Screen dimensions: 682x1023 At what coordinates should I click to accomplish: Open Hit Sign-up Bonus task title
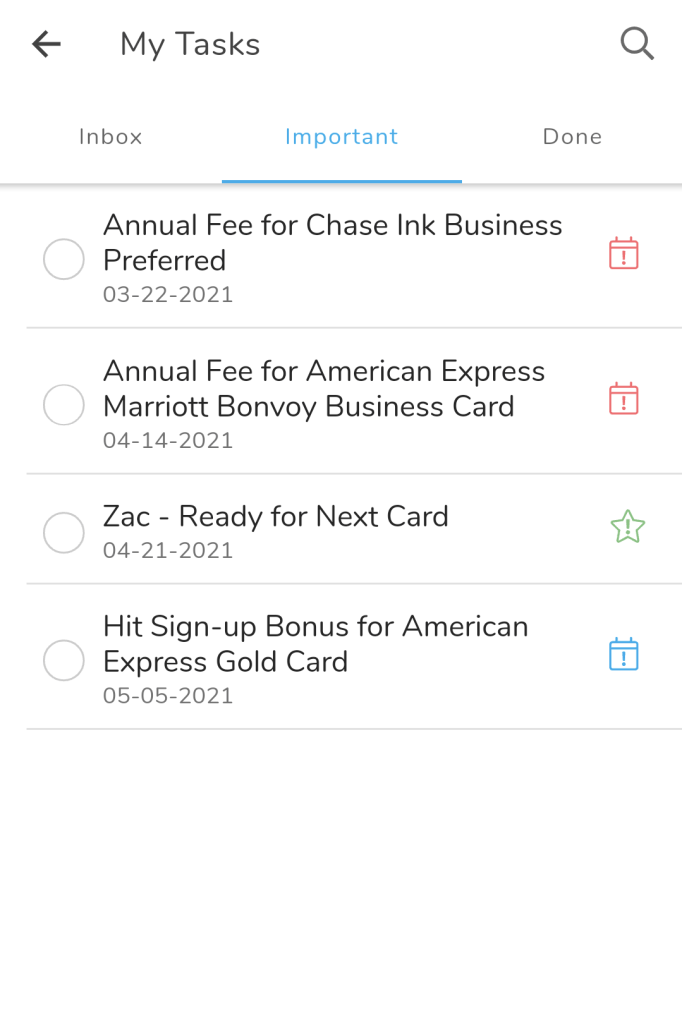click(x=315, y=644)
